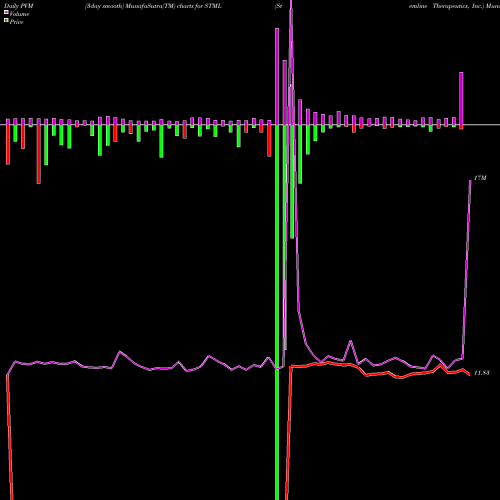Image resolution: width=500 pixels, height=500 pixels.
Task: Click the red-green Price legend swatch
Action: (6, 21)
